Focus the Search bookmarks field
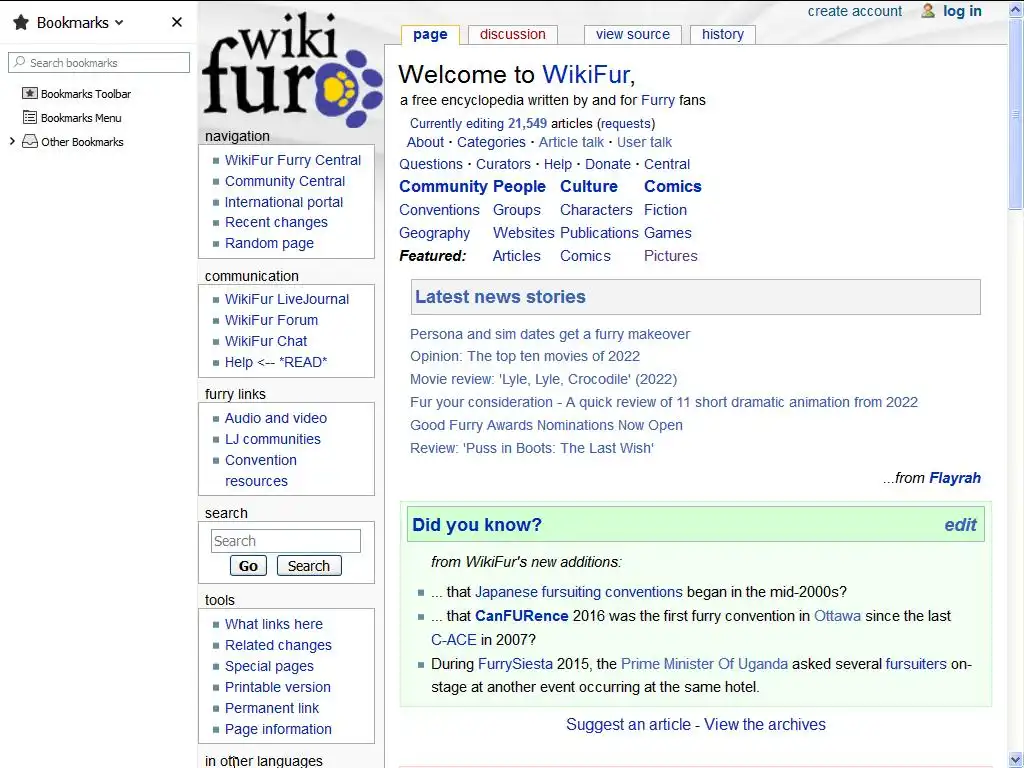1024x768 pixels. coord(99,63)
